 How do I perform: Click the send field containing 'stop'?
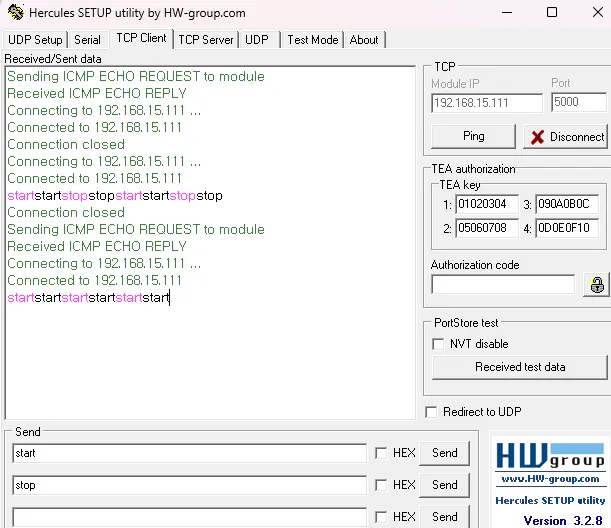[x=189, y=485]
